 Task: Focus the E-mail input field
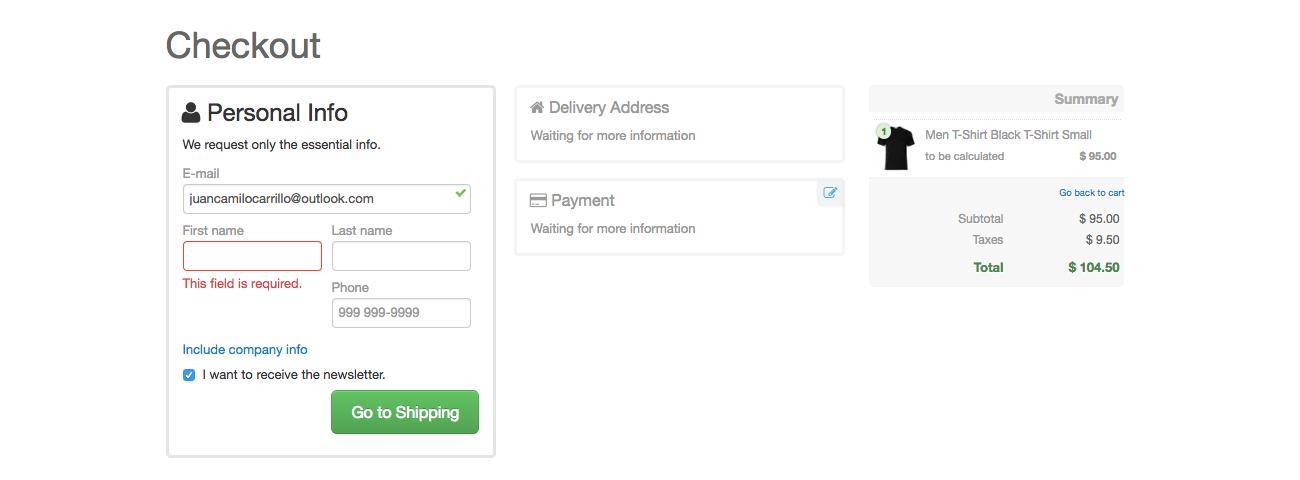click(327, 199)
